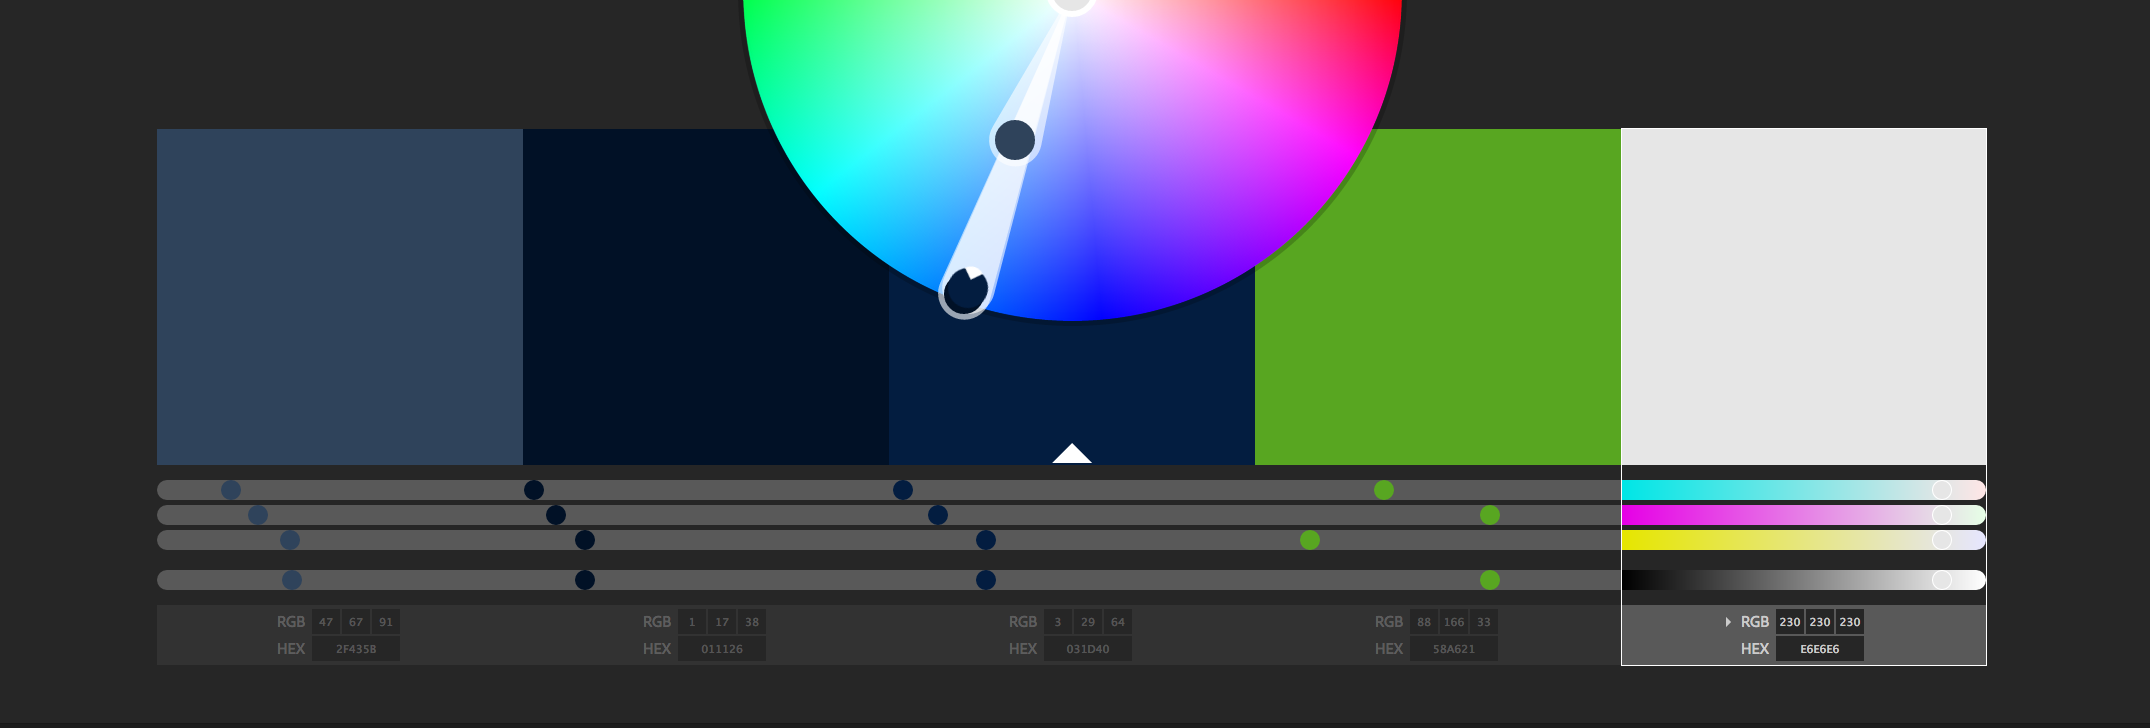Click top-row slider handle under 031D40 swatch

click(903, 490)
